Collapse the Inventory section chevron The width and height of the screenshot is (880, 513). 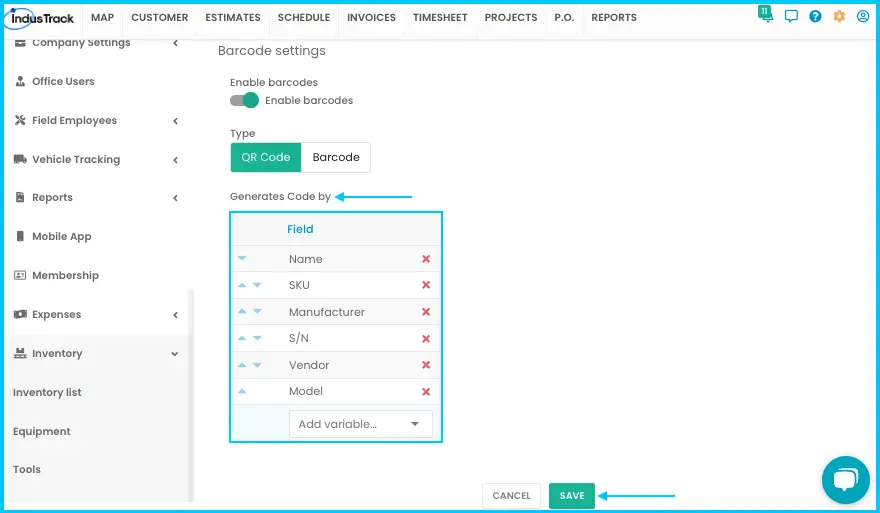[175, 354]
